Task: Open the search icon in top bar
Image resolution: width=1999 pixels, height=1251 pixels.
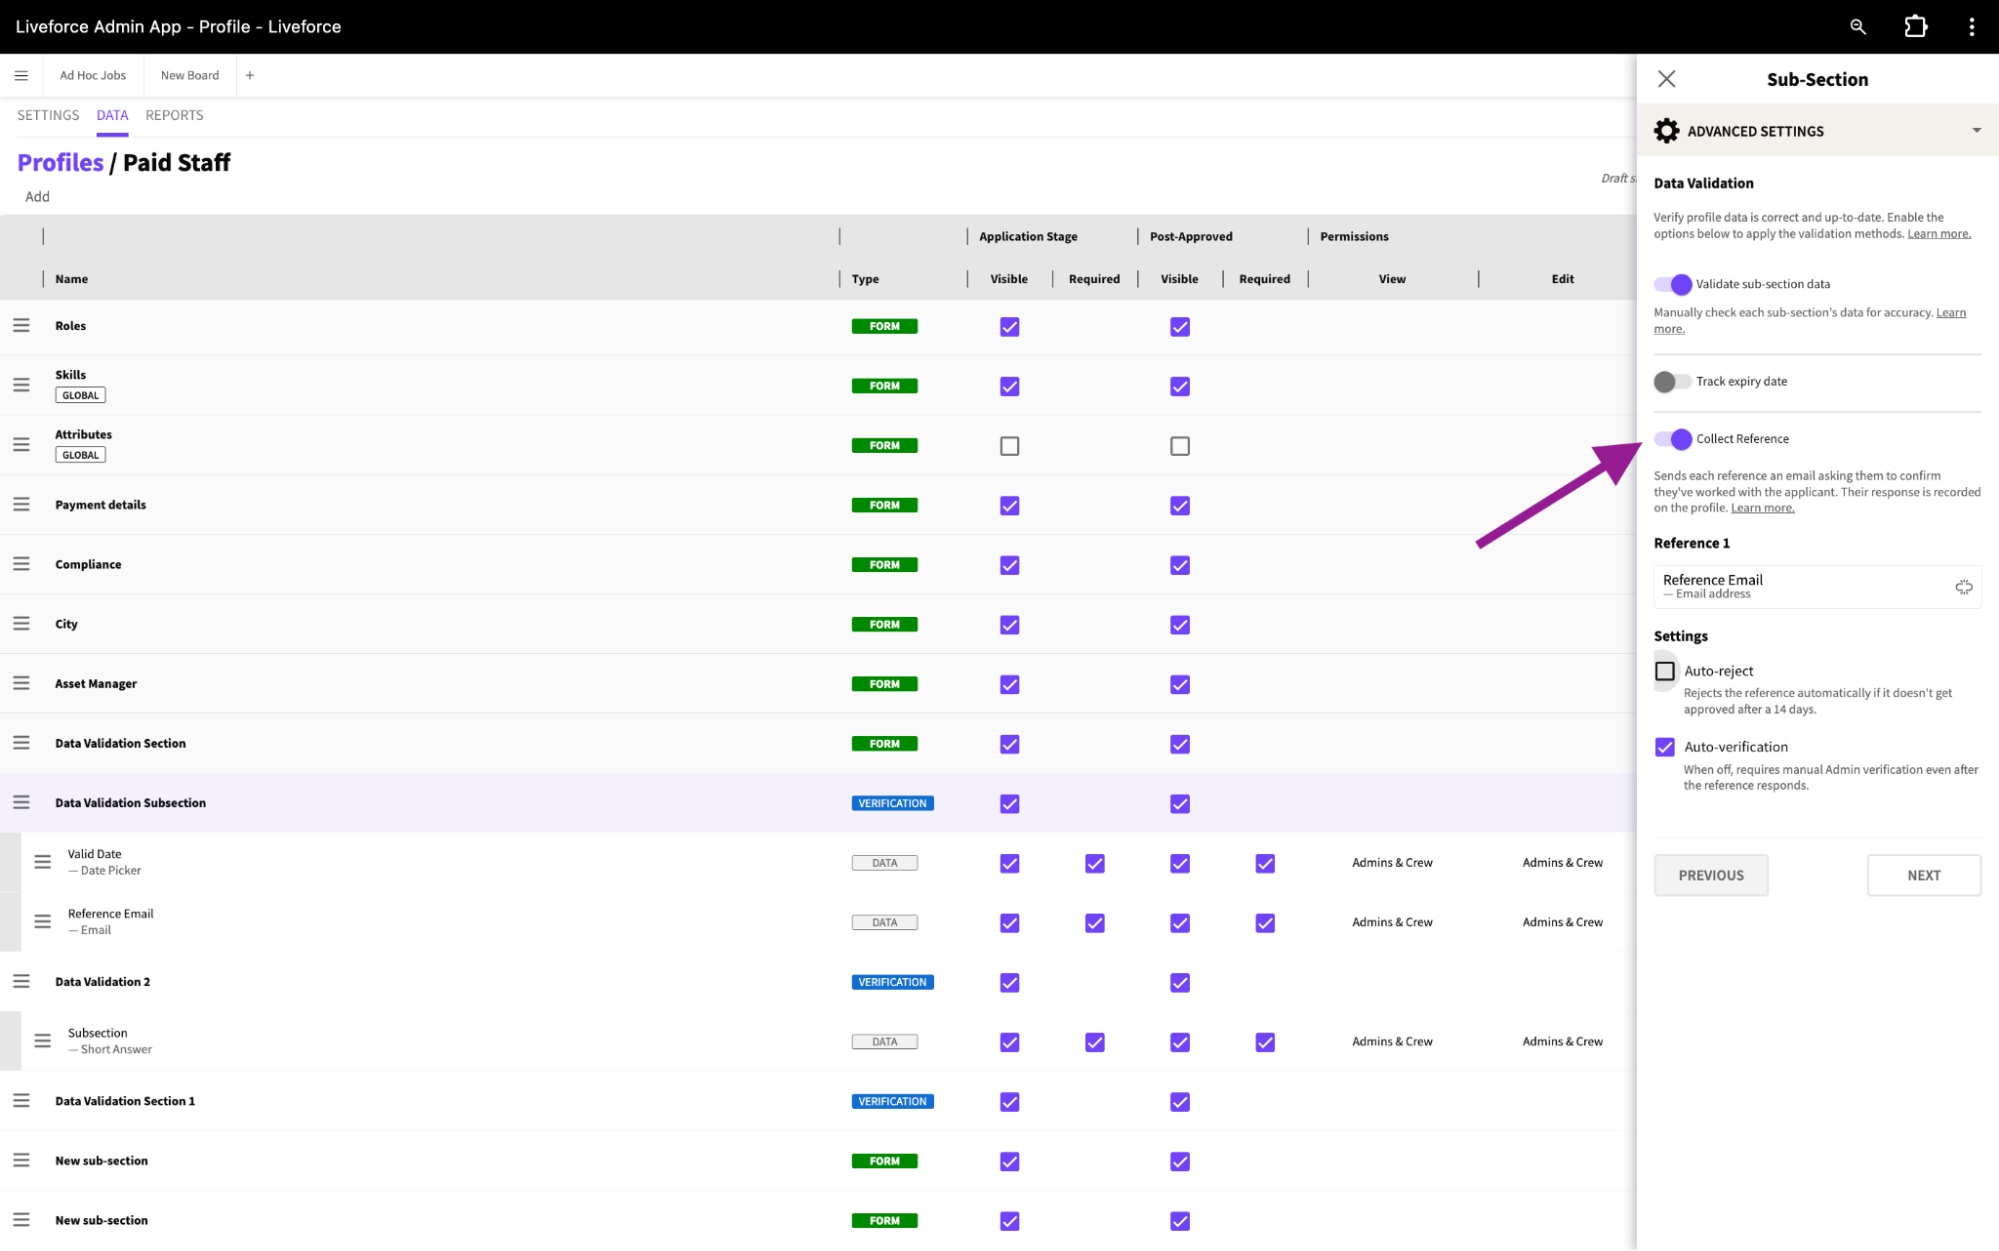Action: pos(1857,27)
